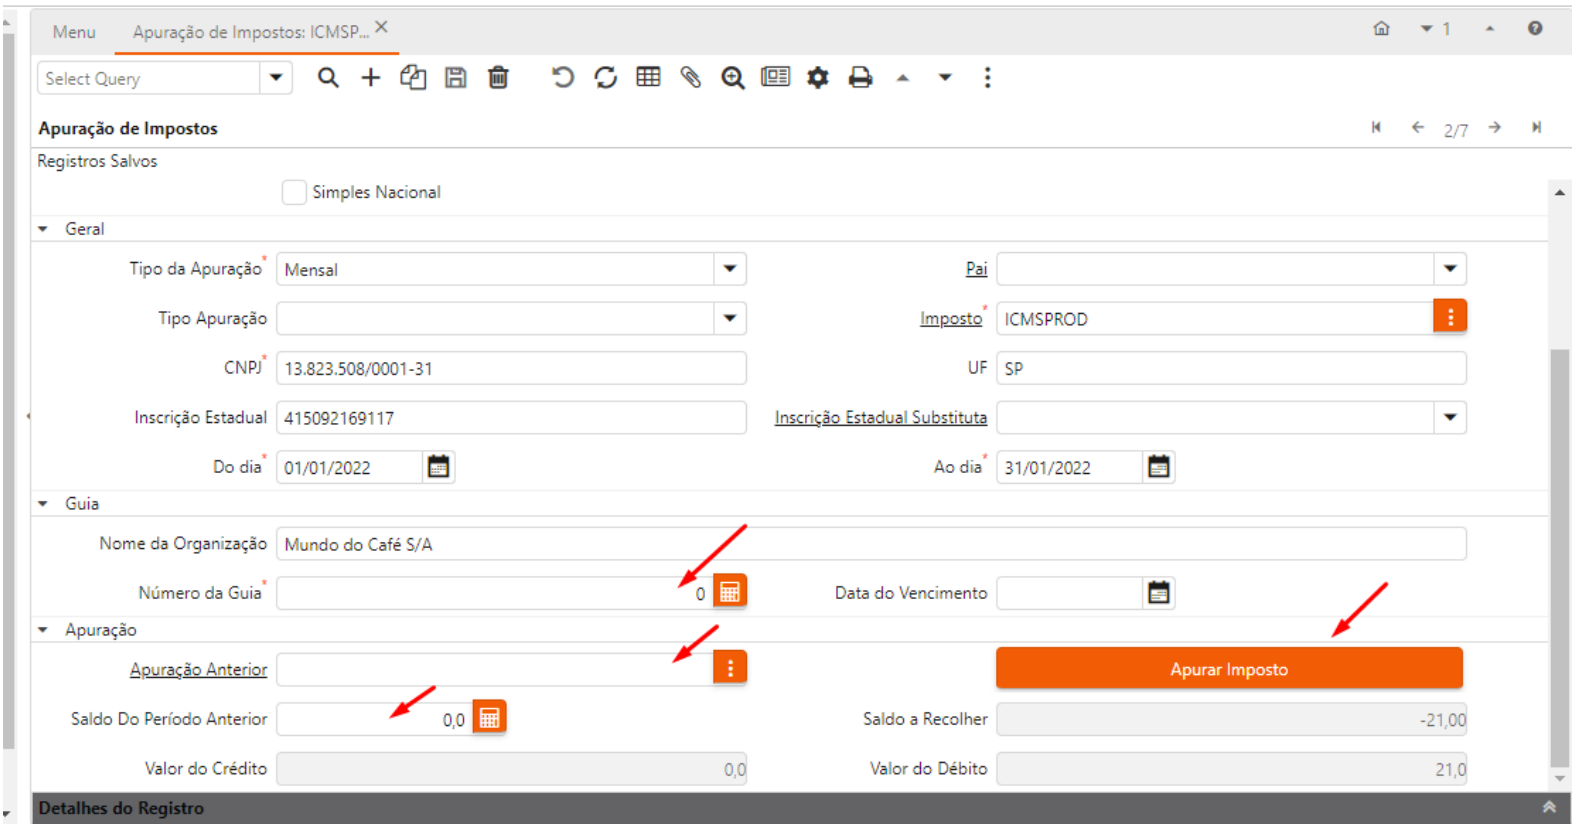
Task: Print using the printer icon
Action: pos(860,78)
